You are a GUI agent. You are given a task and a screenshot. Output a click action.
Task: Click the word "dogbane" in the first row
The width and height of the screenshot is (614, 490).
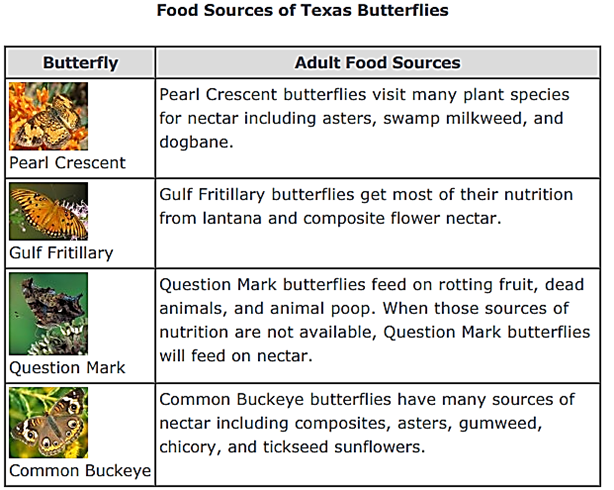coord(195,142)
